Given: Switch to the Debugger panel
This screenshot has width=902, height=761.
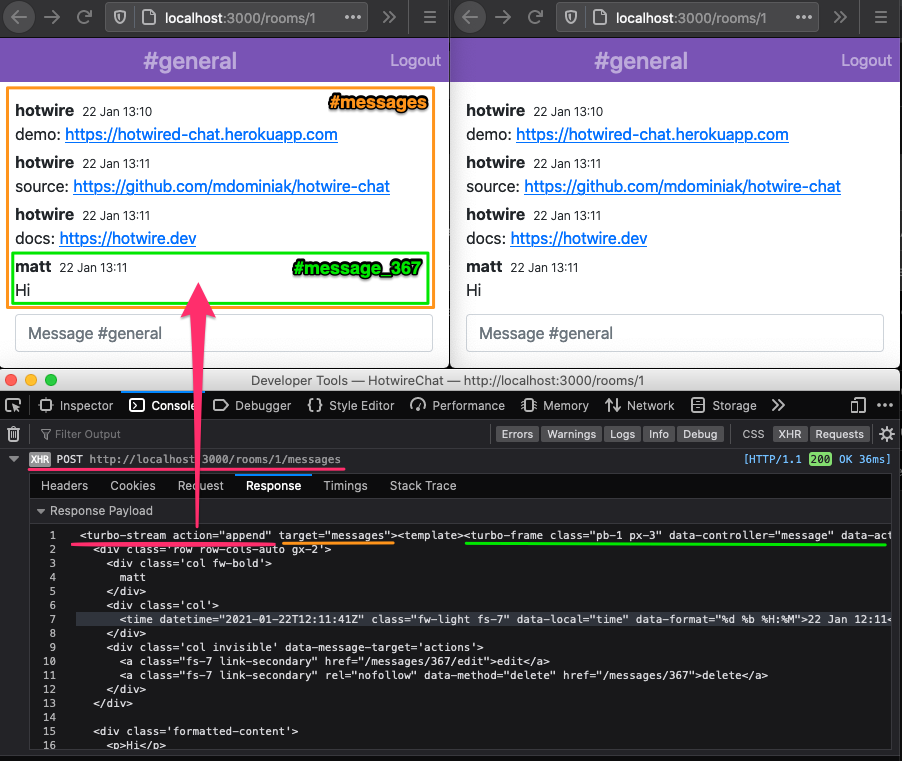Looking at the screenshot, I should (252, 406).
